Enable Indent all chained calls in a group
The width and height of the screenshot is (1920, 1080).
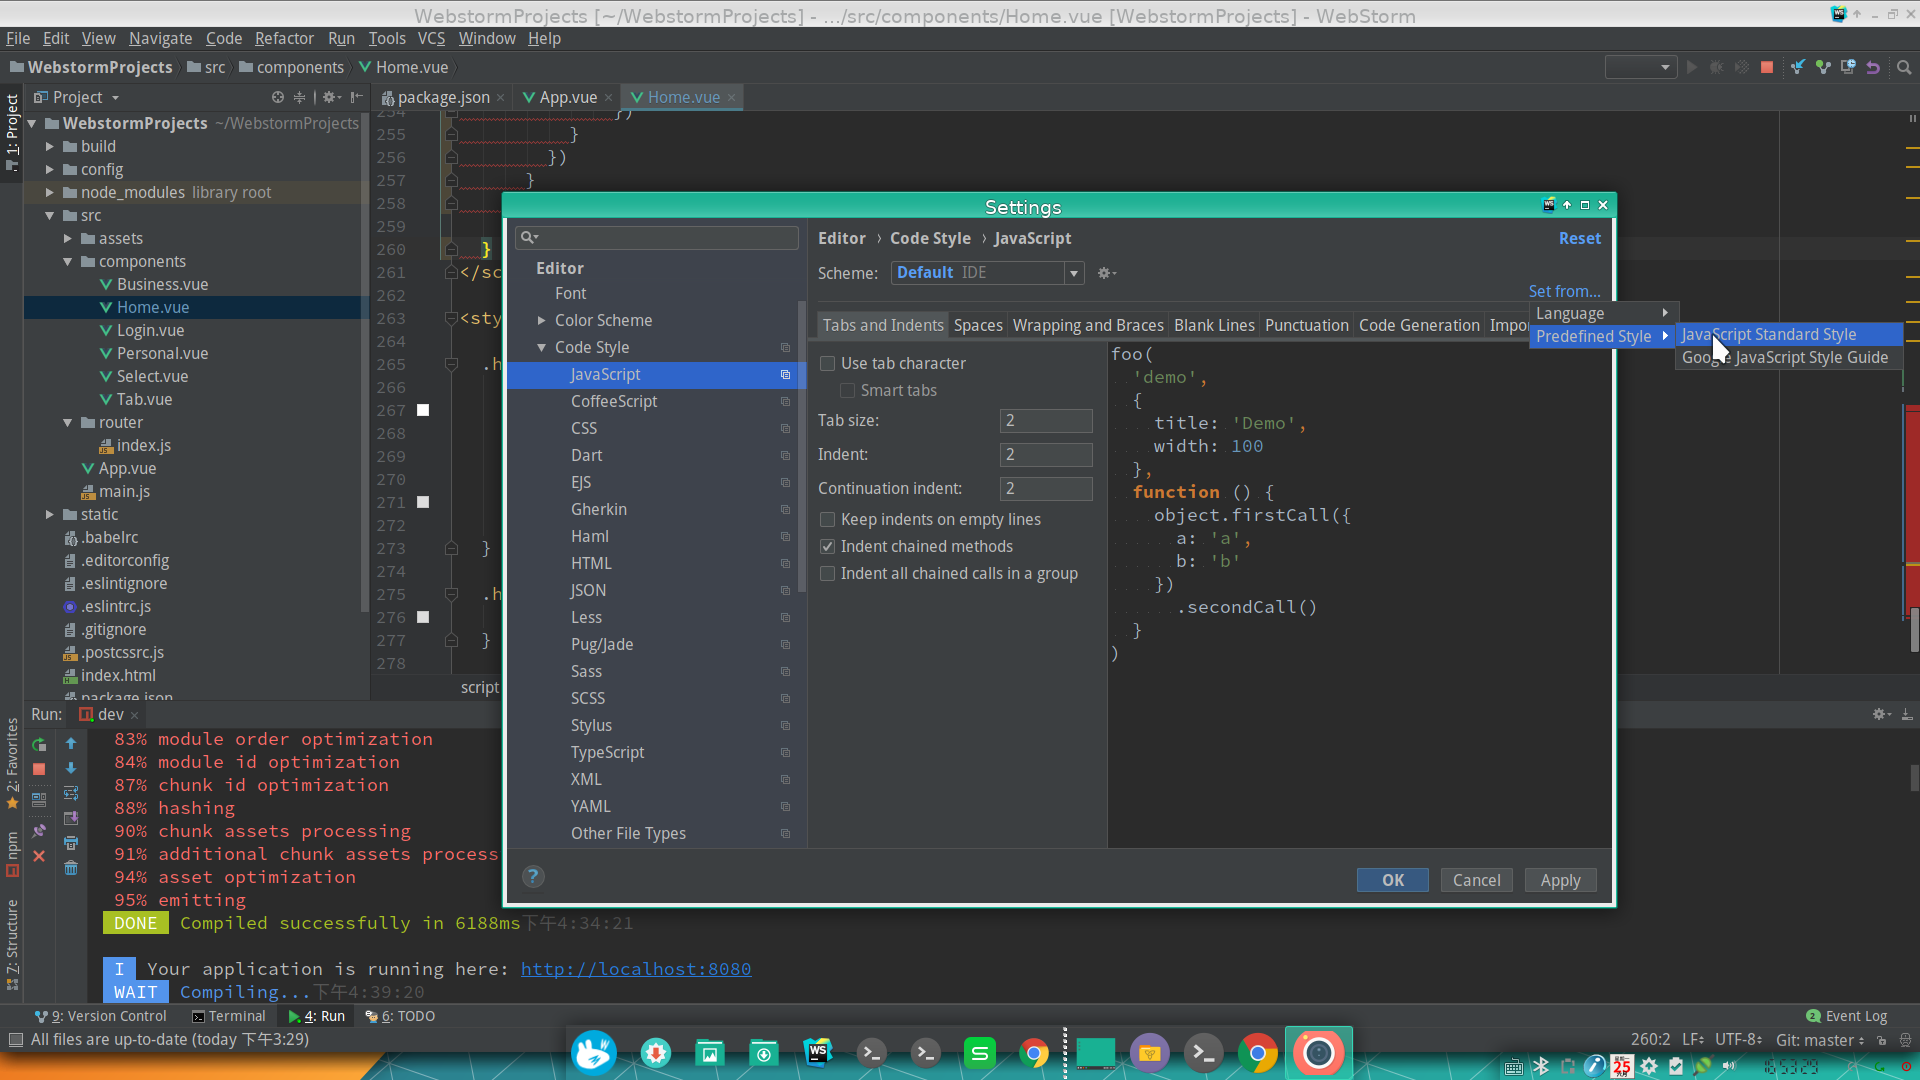(827, 574)
